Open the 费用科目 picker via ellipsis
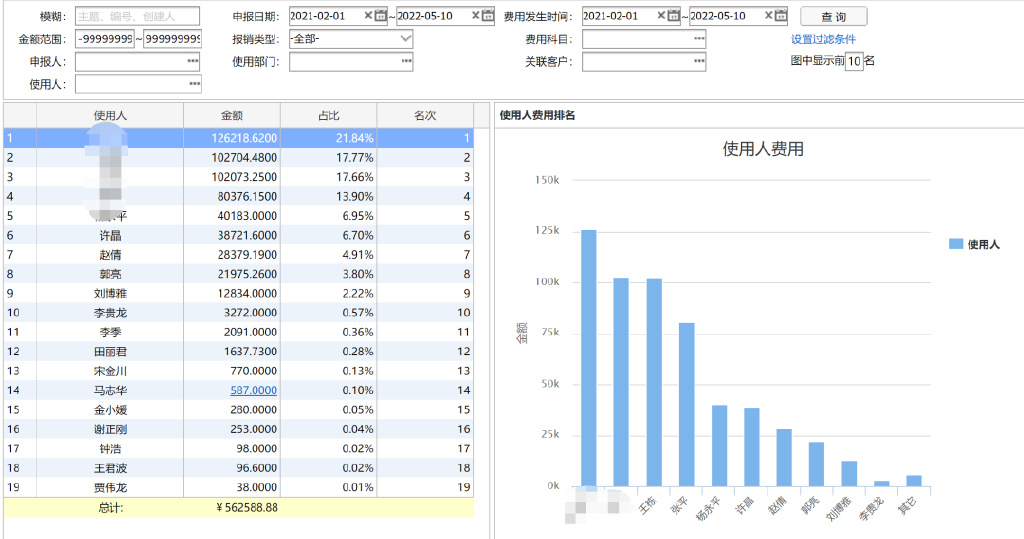Viewport: 1024px width, 539px height. (699, 39)
